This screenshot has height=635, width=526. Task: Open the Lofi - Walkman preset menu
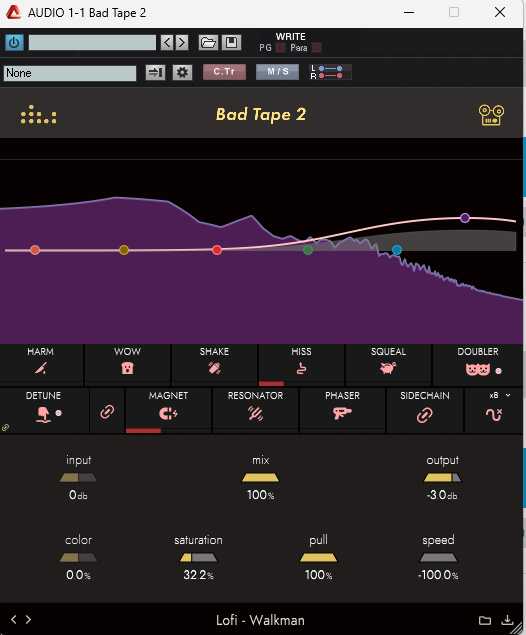coord(260,620)
